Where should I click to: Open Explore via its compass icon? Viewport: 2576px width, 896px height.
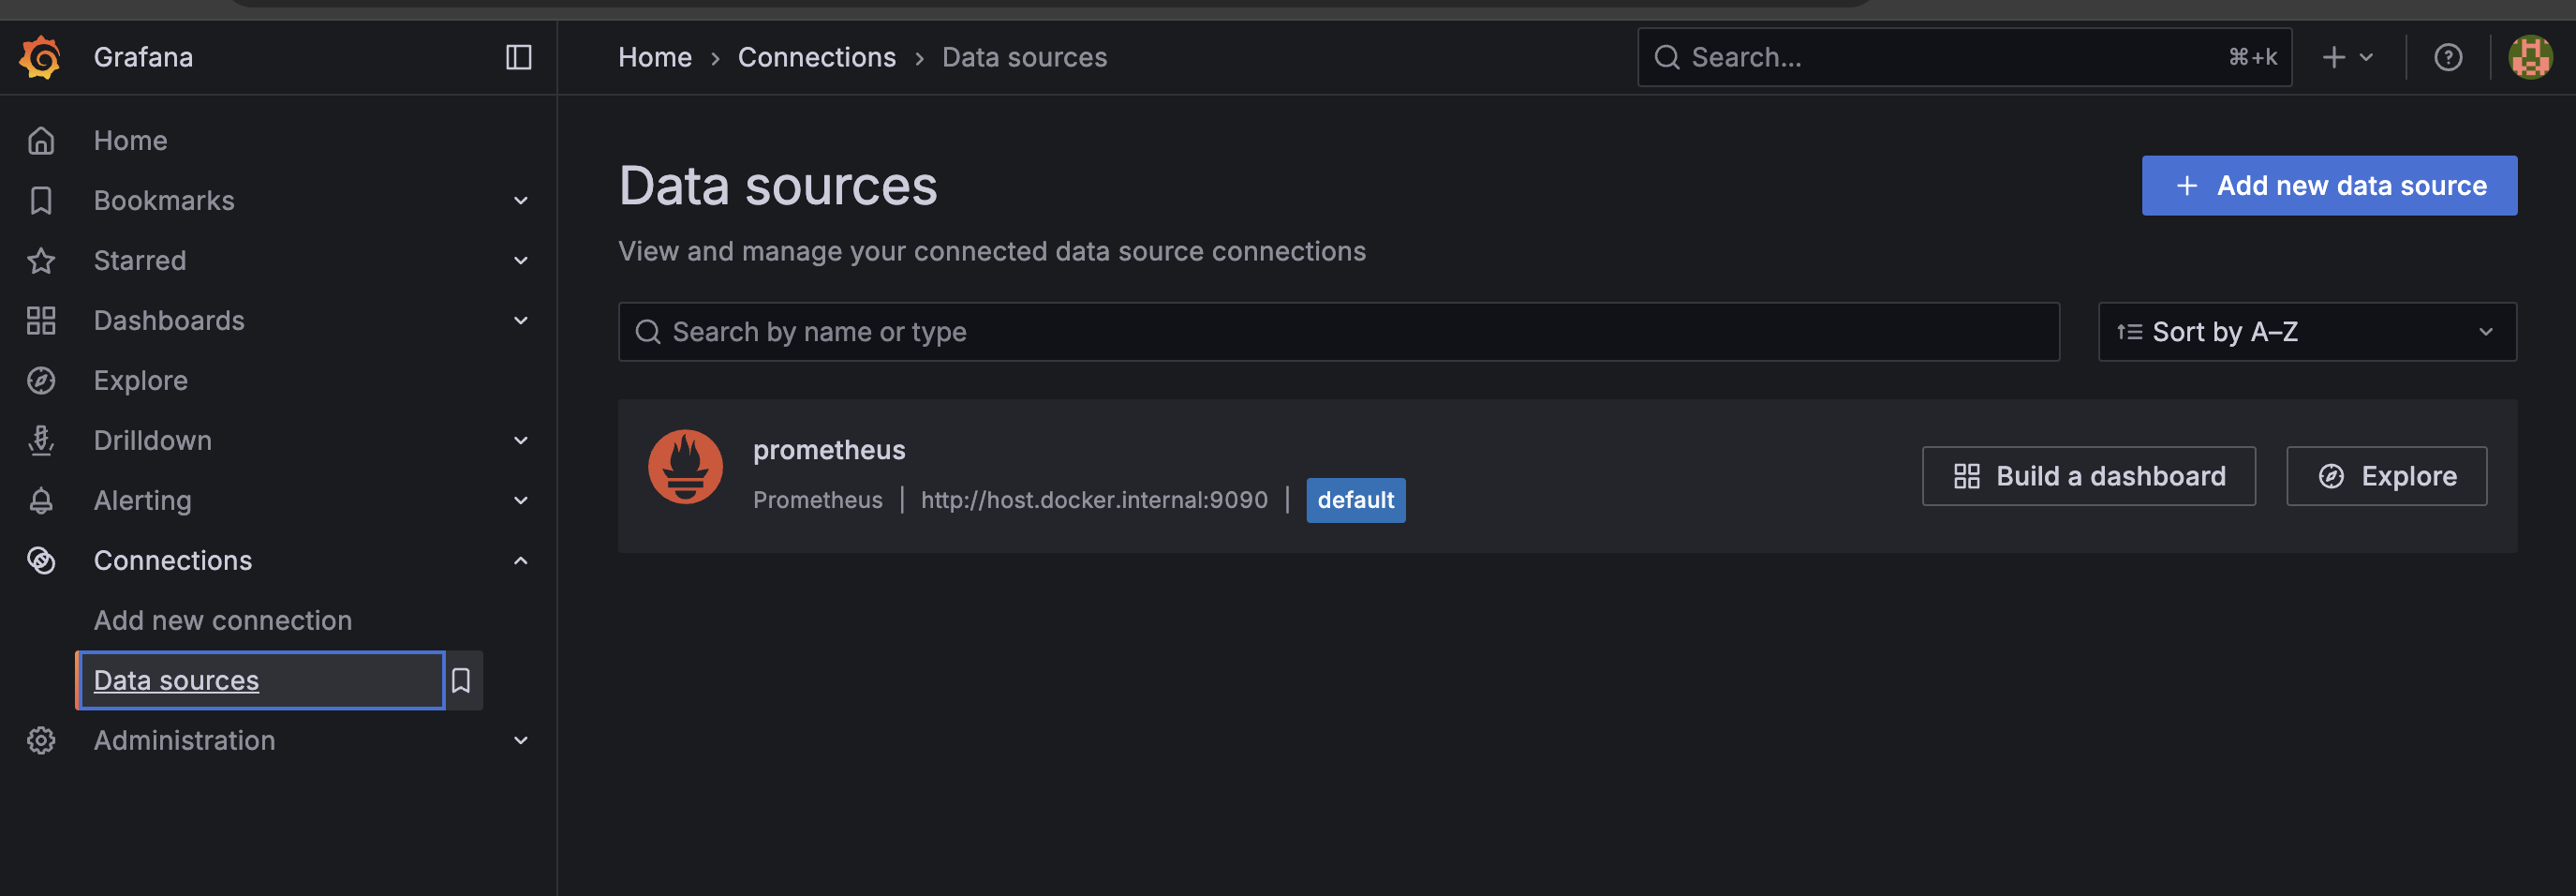tap(41, 380)
